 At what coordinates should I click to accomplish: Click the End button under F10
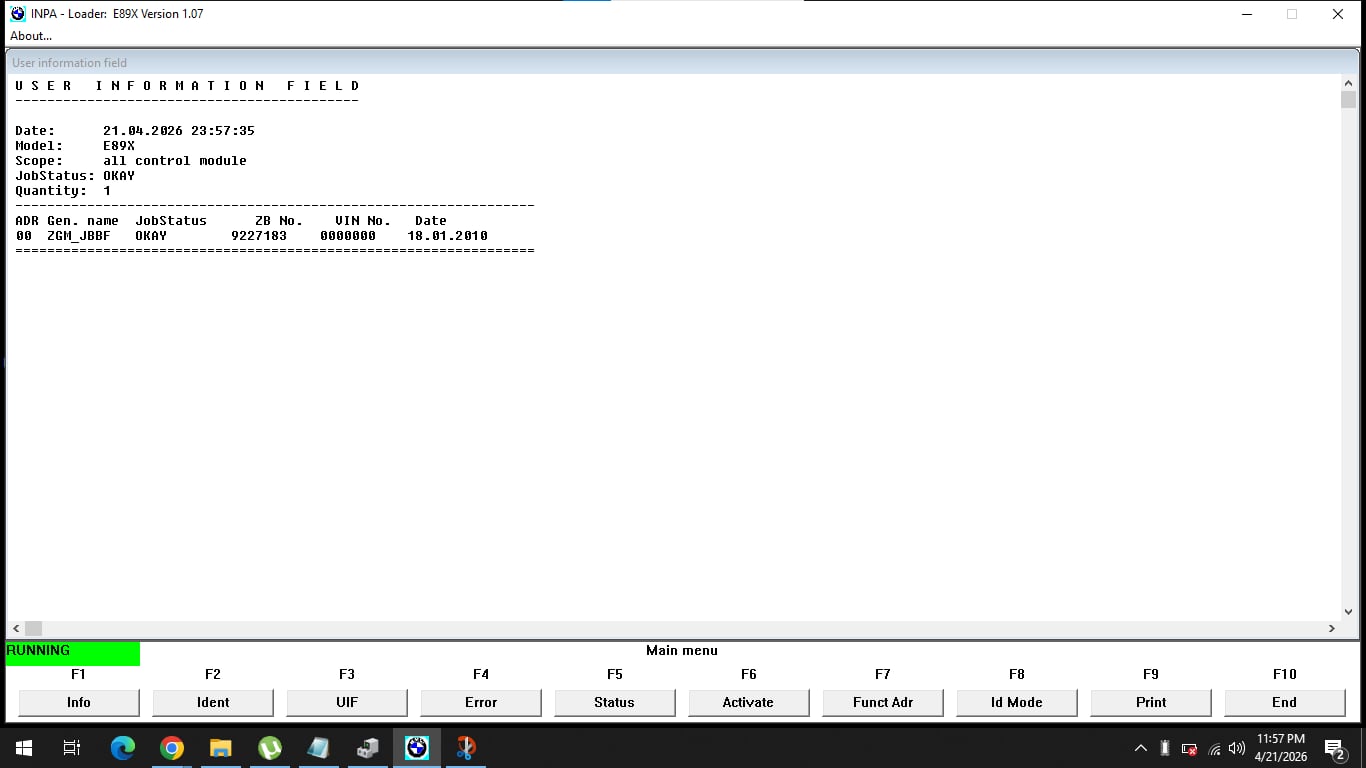pyautogui.click(x=1284, y=702)
